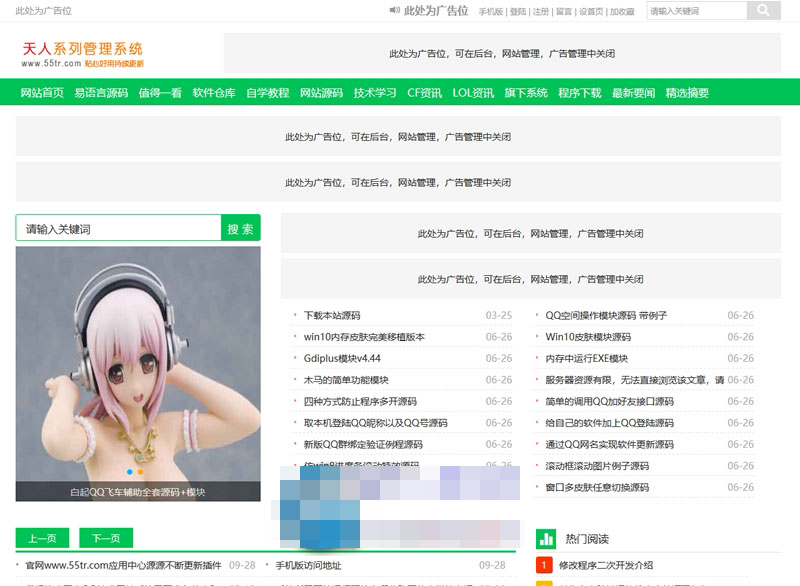The width and height of the screenshot is (800, 586).
Task: Open the QQ空间操作模块源码 带例子 link
Action: click(x=605, y=315)
